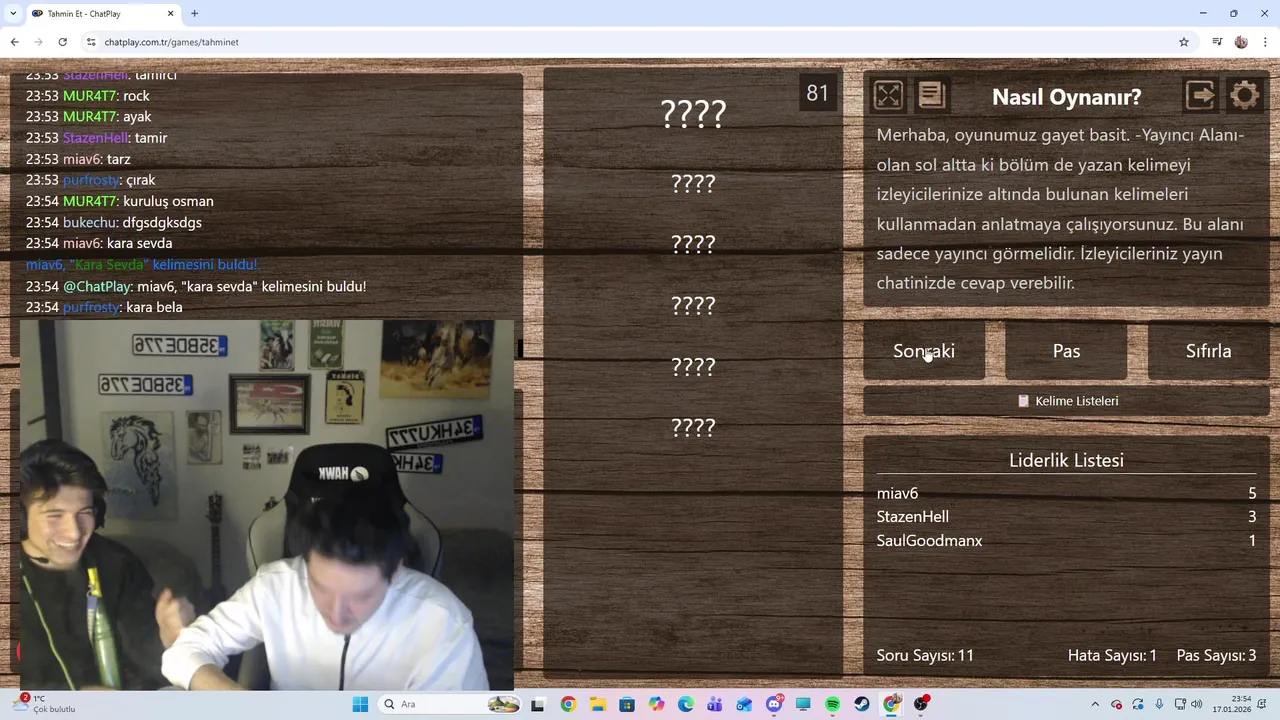Open volume control in system tray

pyautogui.click(x=1197, y=704)
